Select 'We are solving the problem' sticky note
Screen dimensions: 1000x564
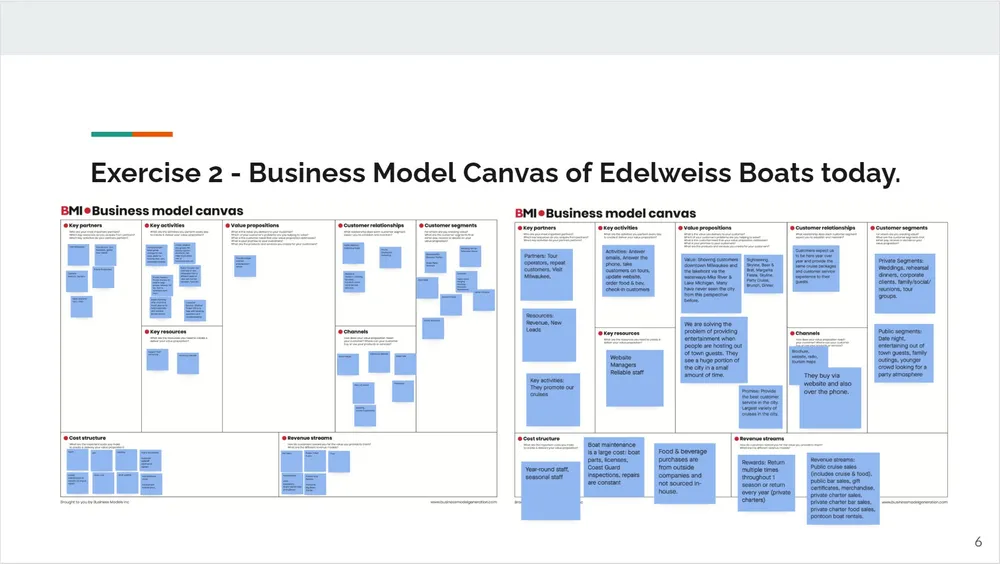click(x=714, y=350)
